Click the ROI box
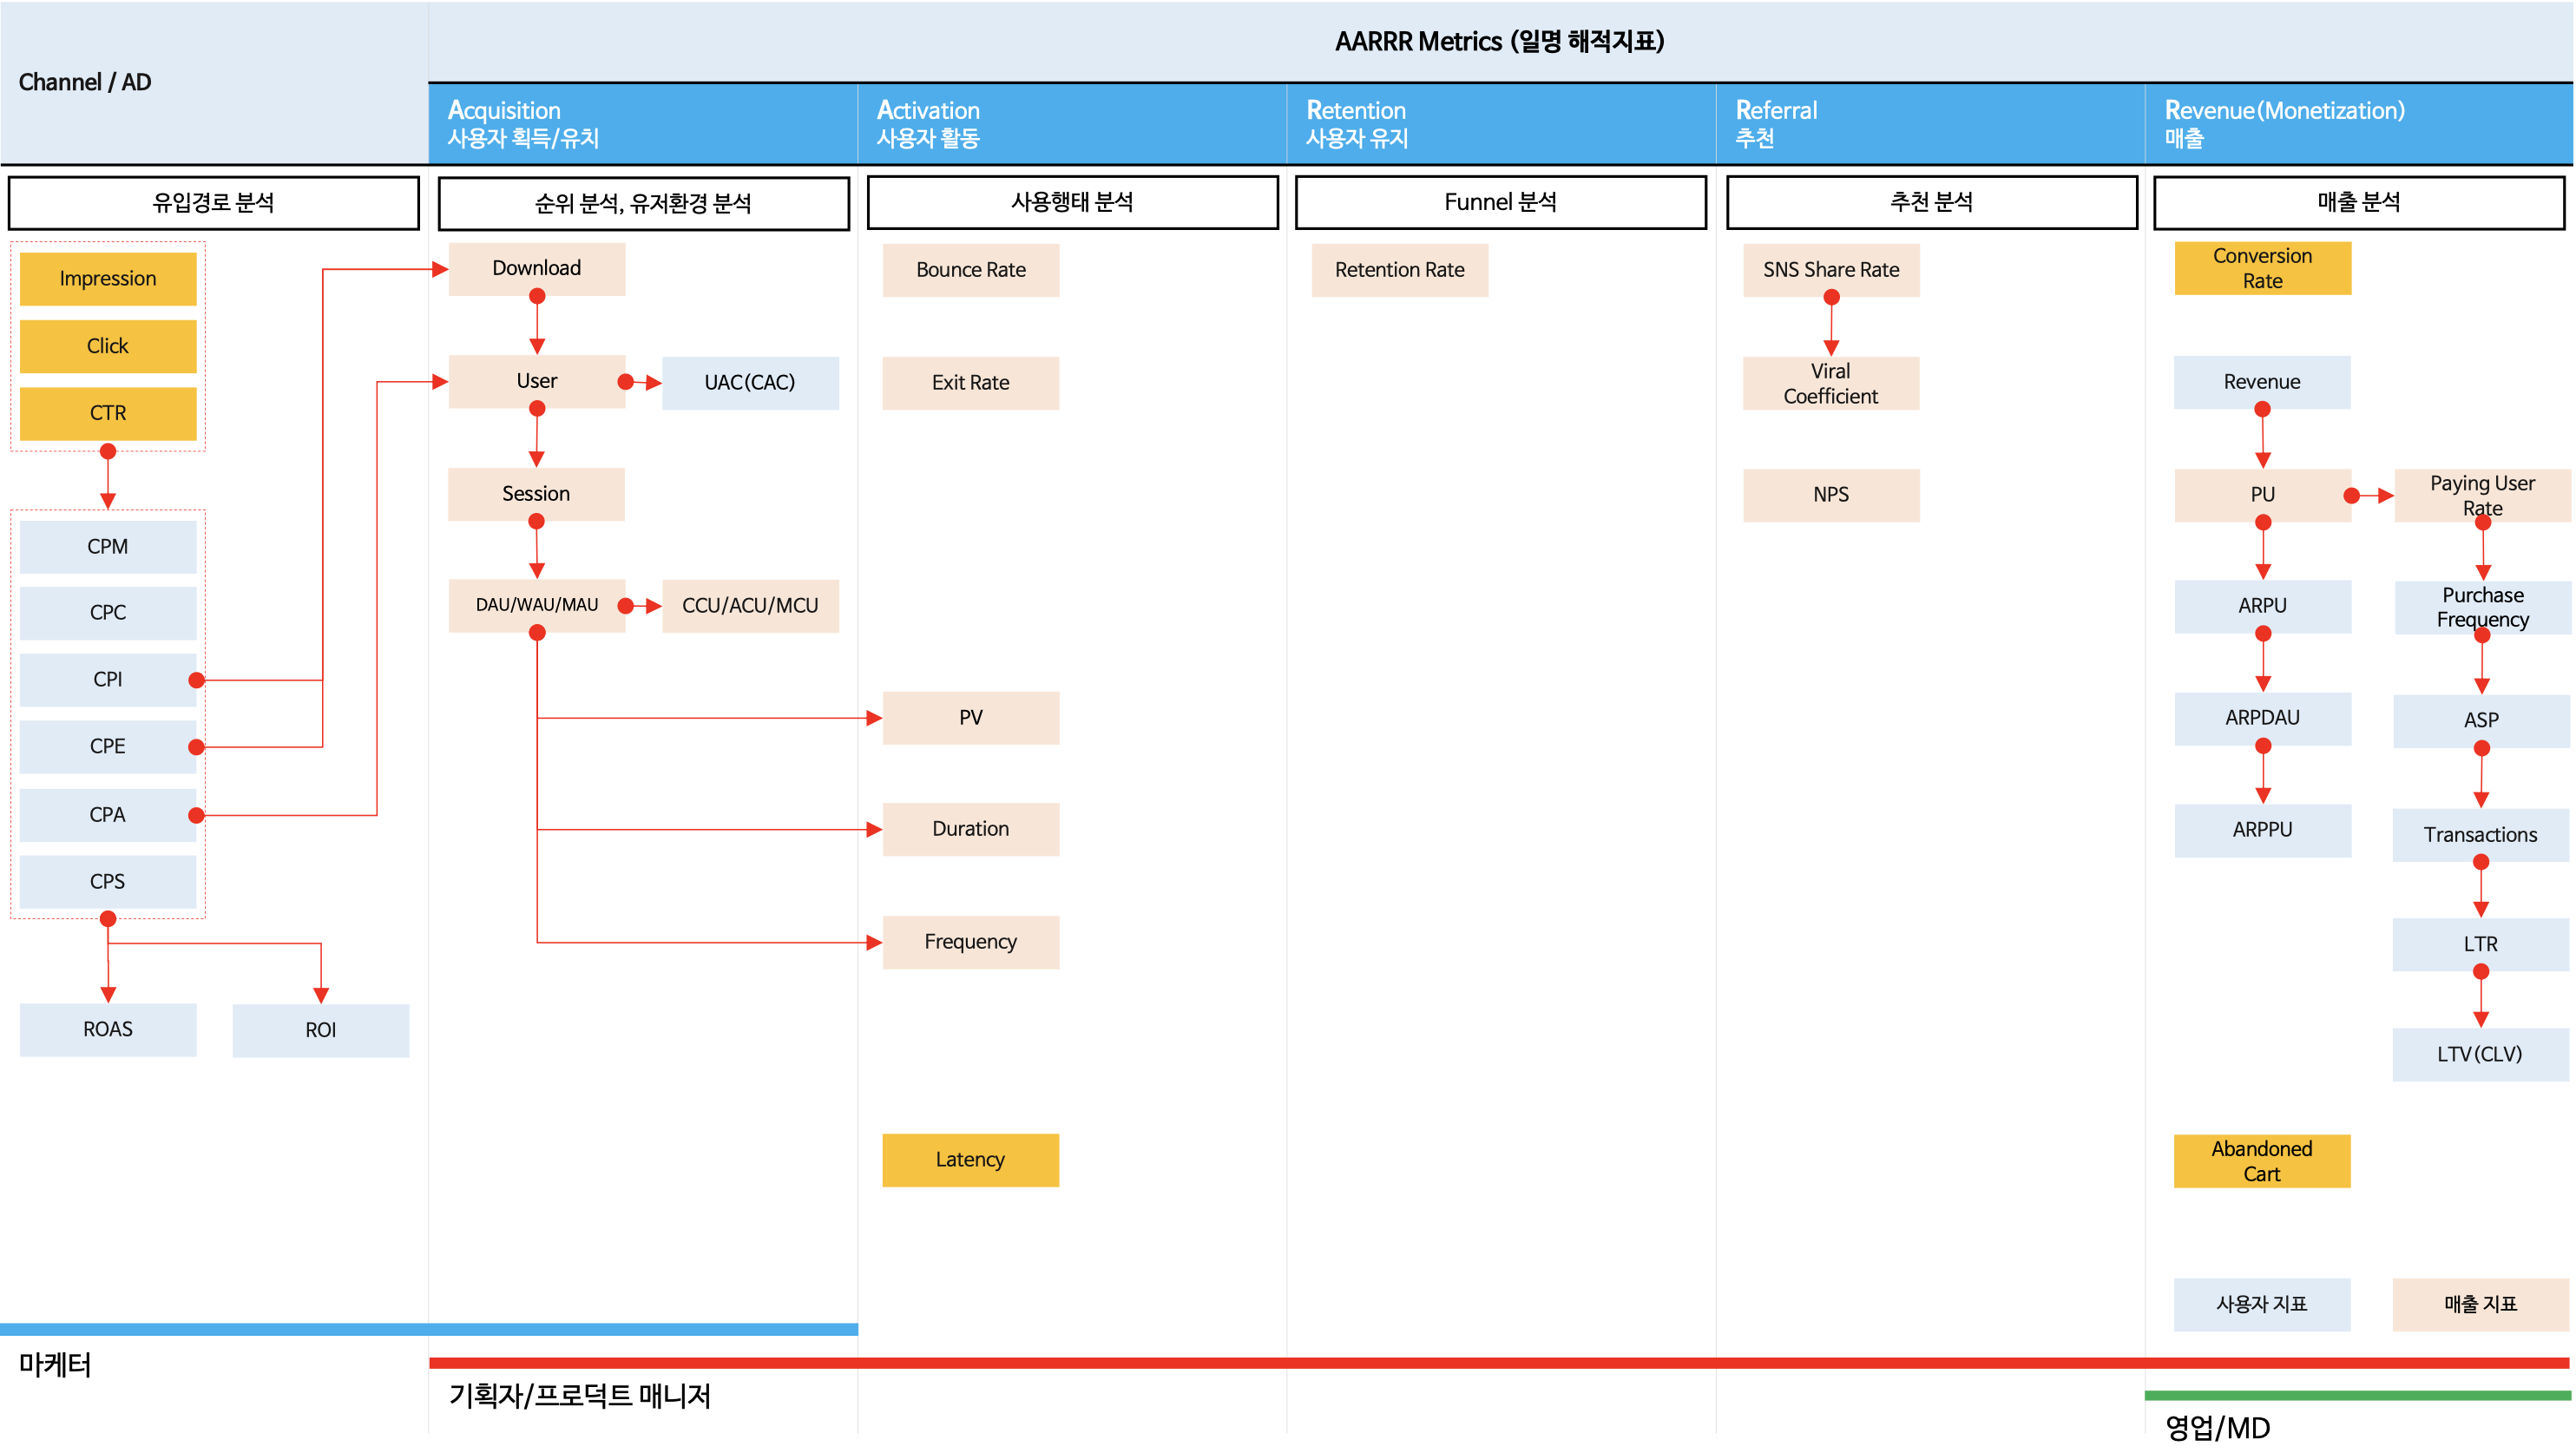This screenshot has height=1453, width=2576. pyautogui.click(x=320, y=1030)
